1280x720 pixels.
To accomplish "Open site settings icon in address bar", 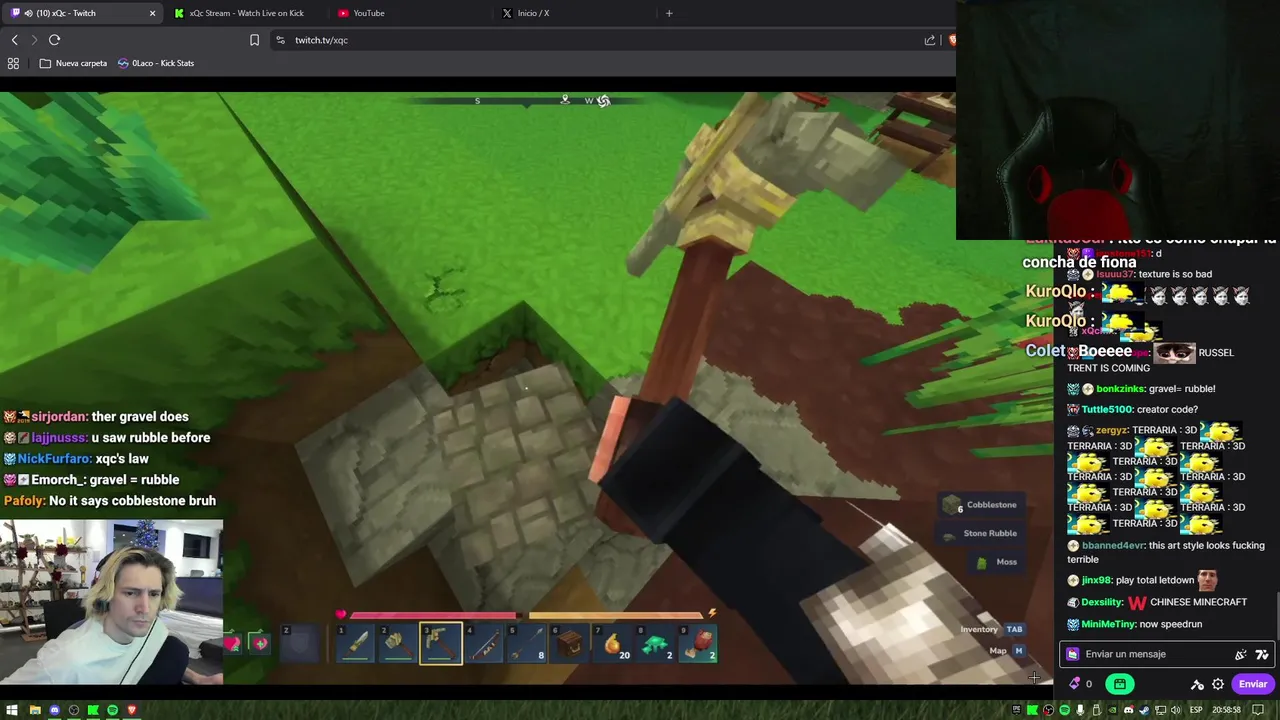I will pos(281,40).
